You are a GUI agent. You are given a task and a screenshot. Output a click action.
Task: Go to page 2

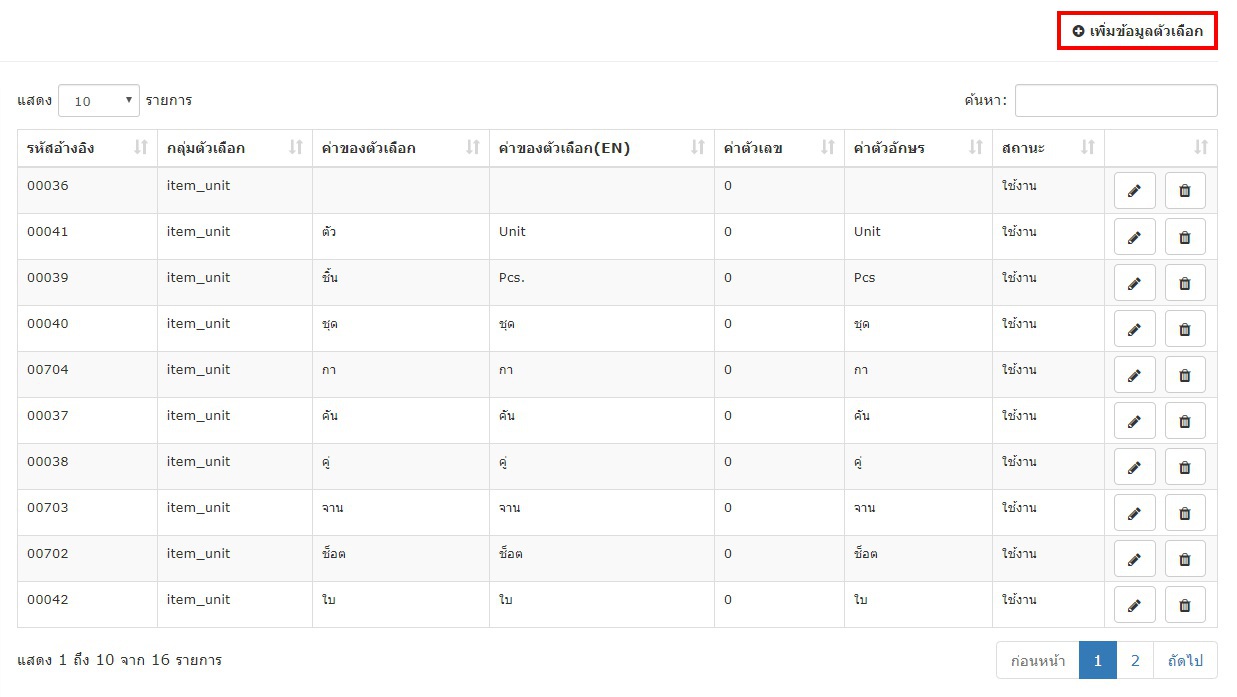click(1135, 661)
